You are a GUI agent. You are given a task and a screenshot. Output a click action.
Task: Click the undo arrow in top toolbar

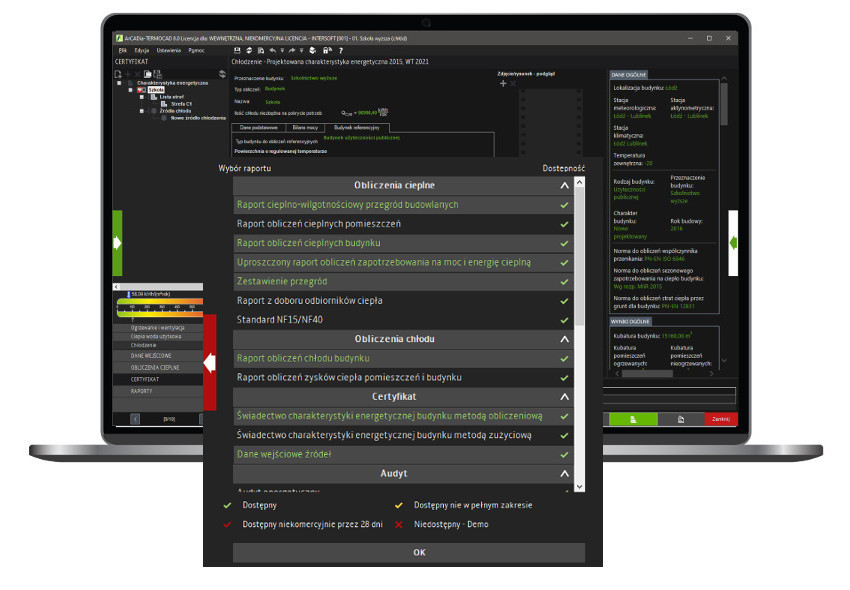273,50
